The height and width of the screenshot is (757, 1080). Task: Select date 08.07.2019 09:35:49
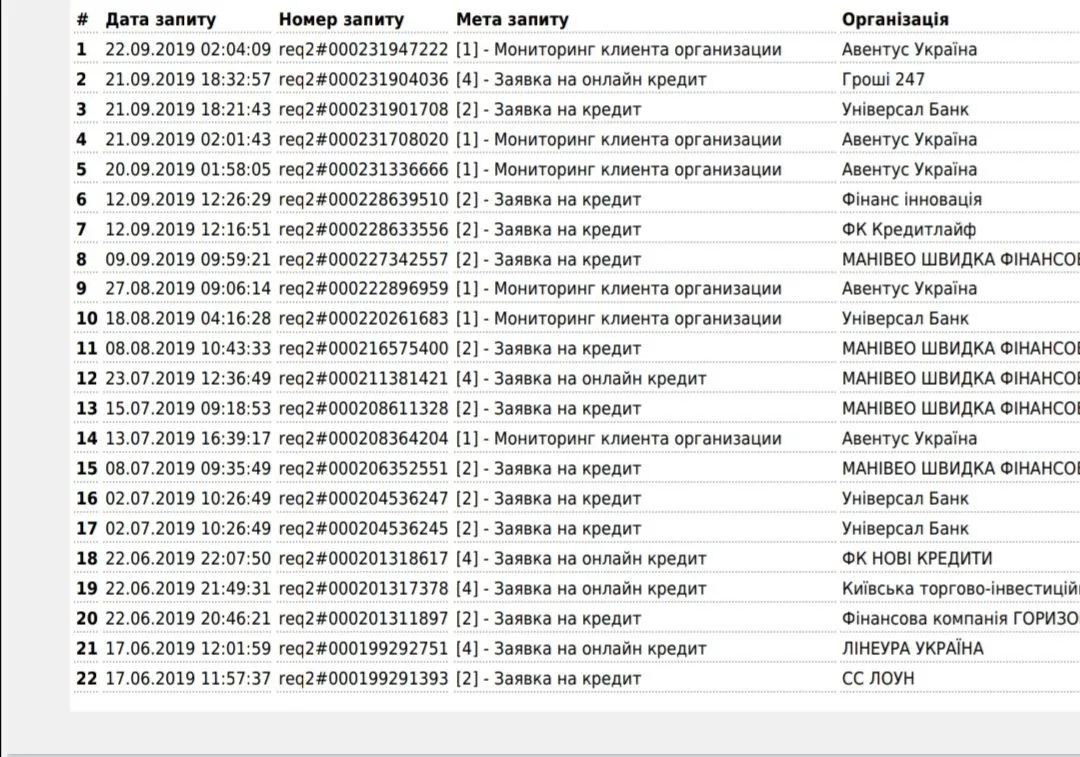click(188, 469)
